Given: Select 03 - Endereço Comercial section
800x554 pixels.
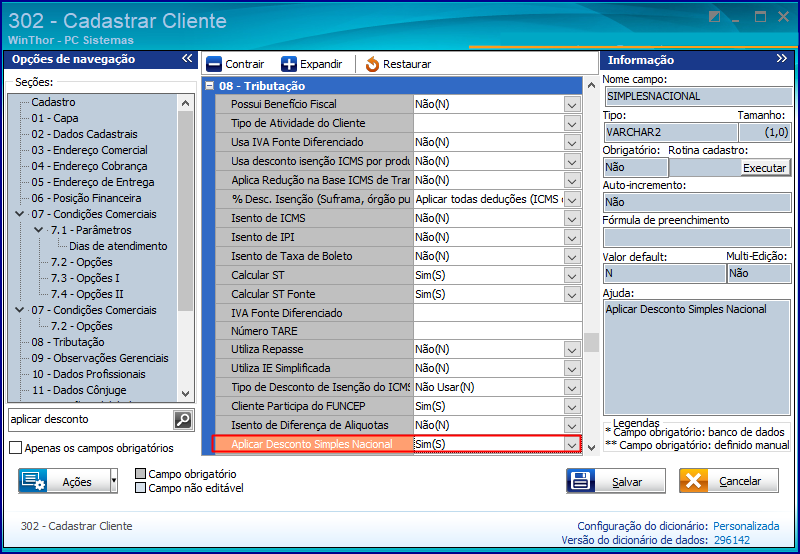Looking at the screenshot, I should (89, 150).
